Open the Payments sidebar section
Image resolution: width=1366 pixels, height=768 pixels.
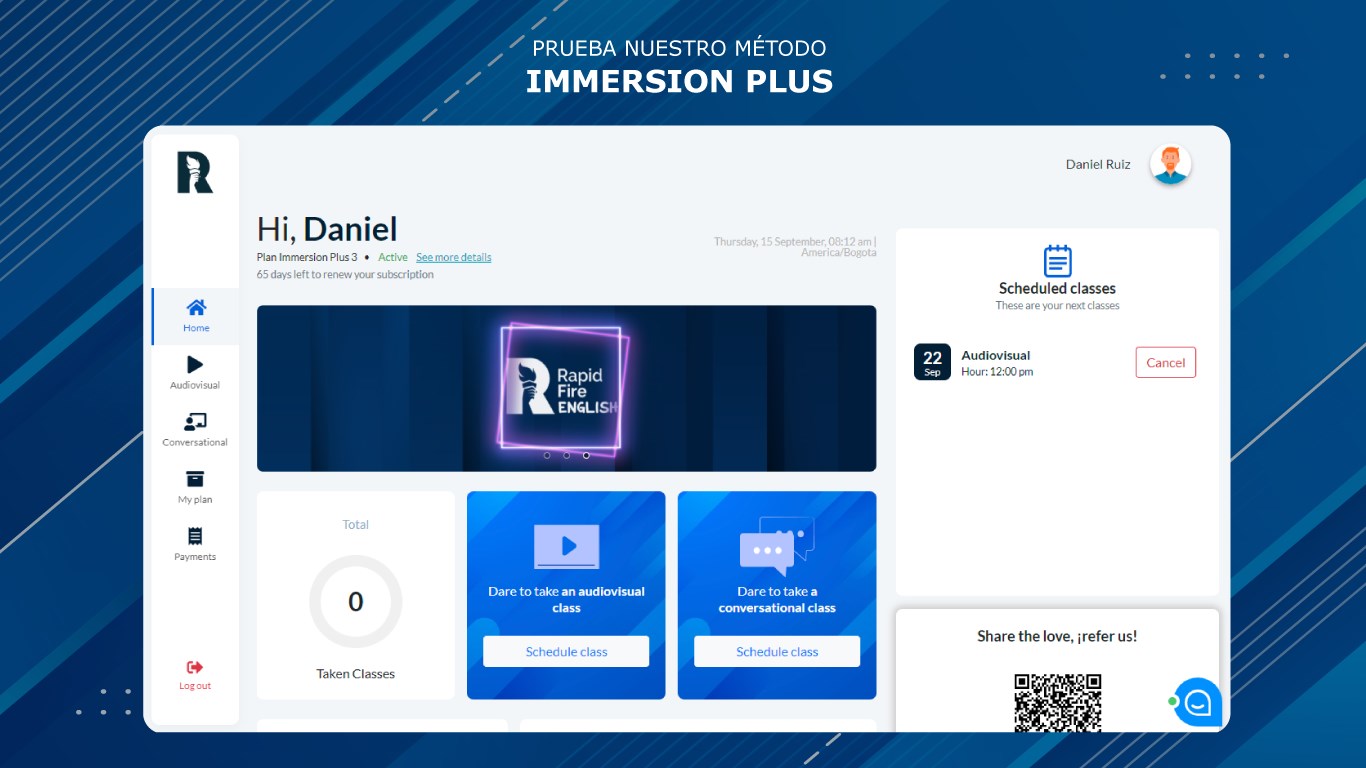[x=195, y=544]
